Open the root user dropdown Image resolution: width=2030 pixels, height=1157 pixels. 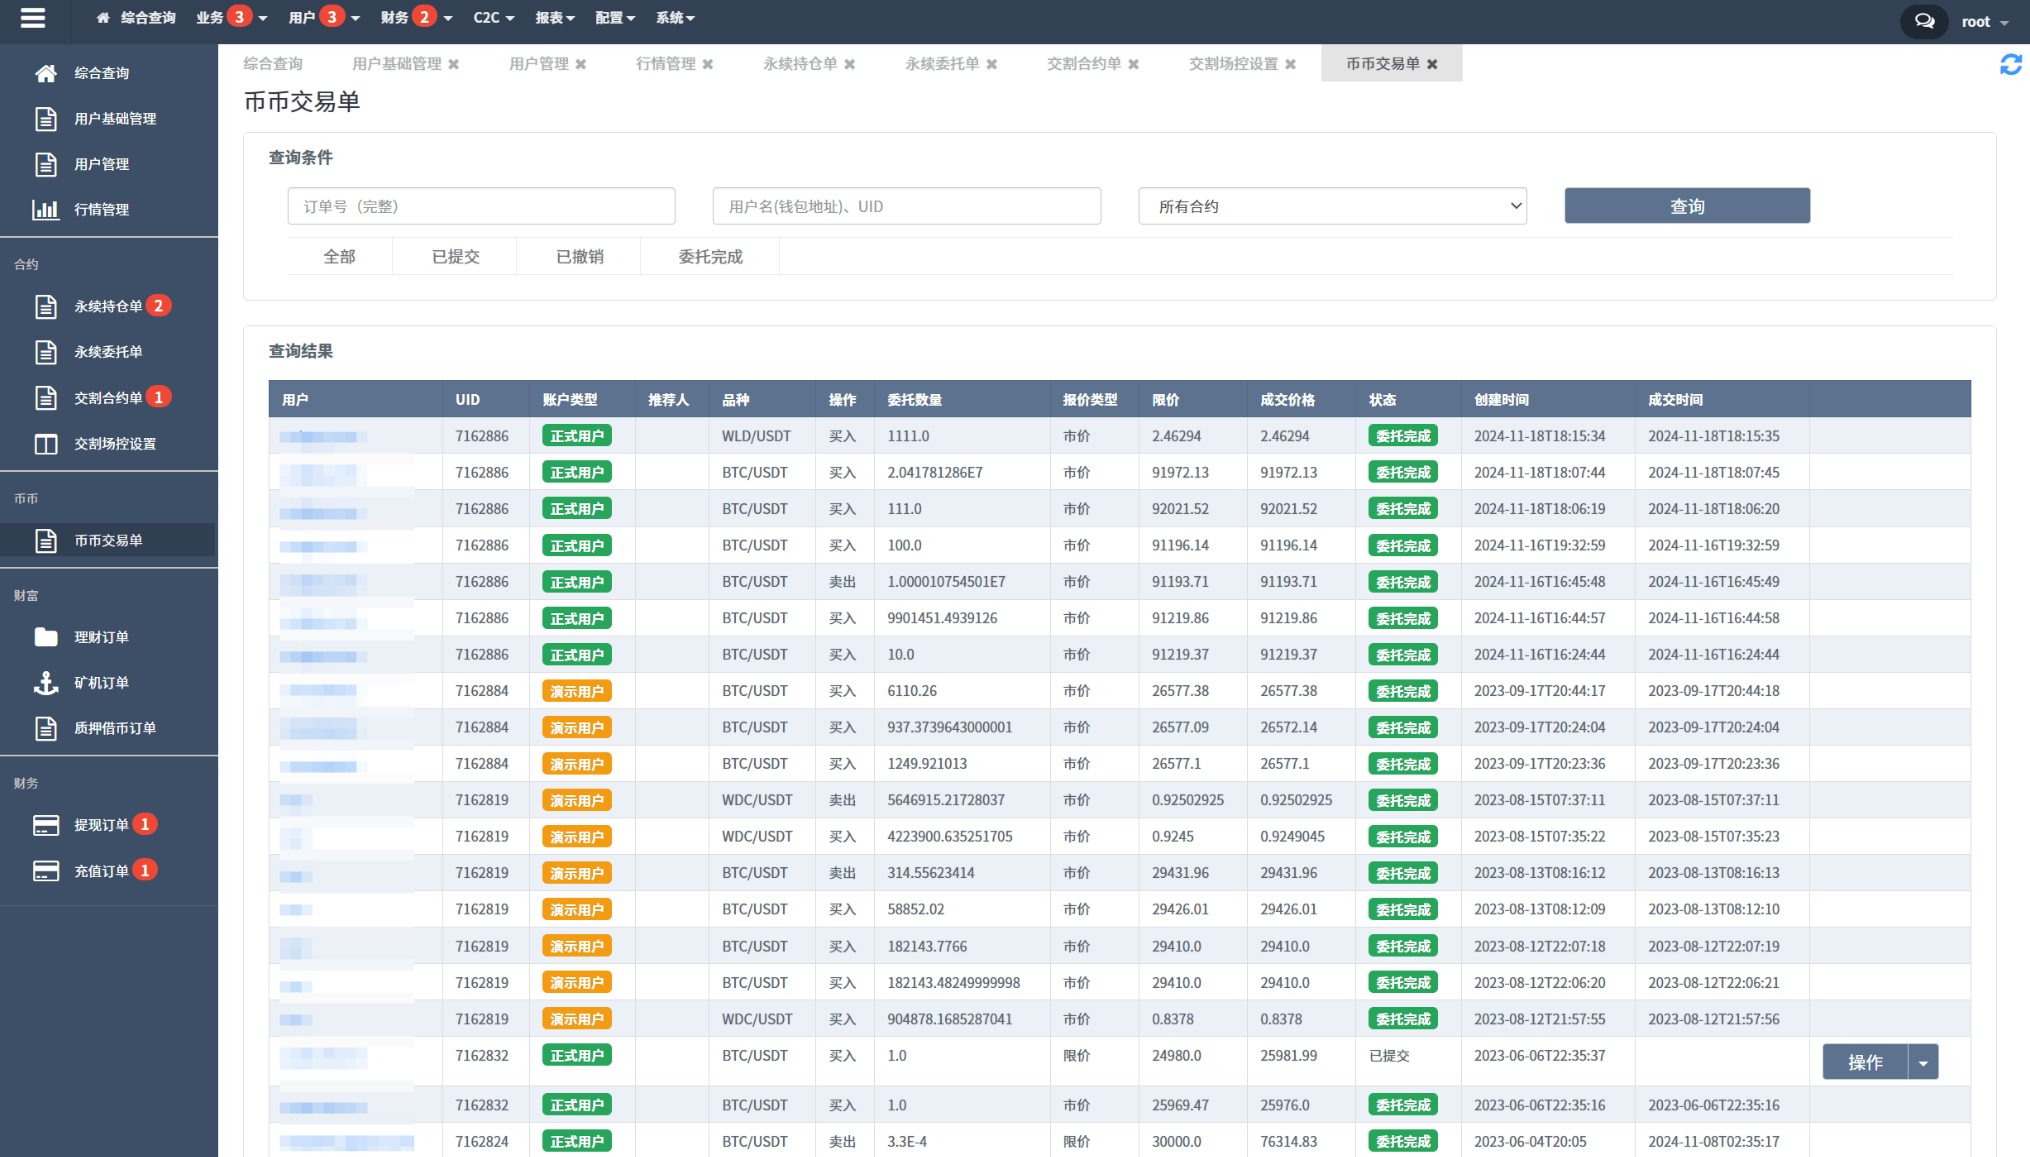(1985, 21)
